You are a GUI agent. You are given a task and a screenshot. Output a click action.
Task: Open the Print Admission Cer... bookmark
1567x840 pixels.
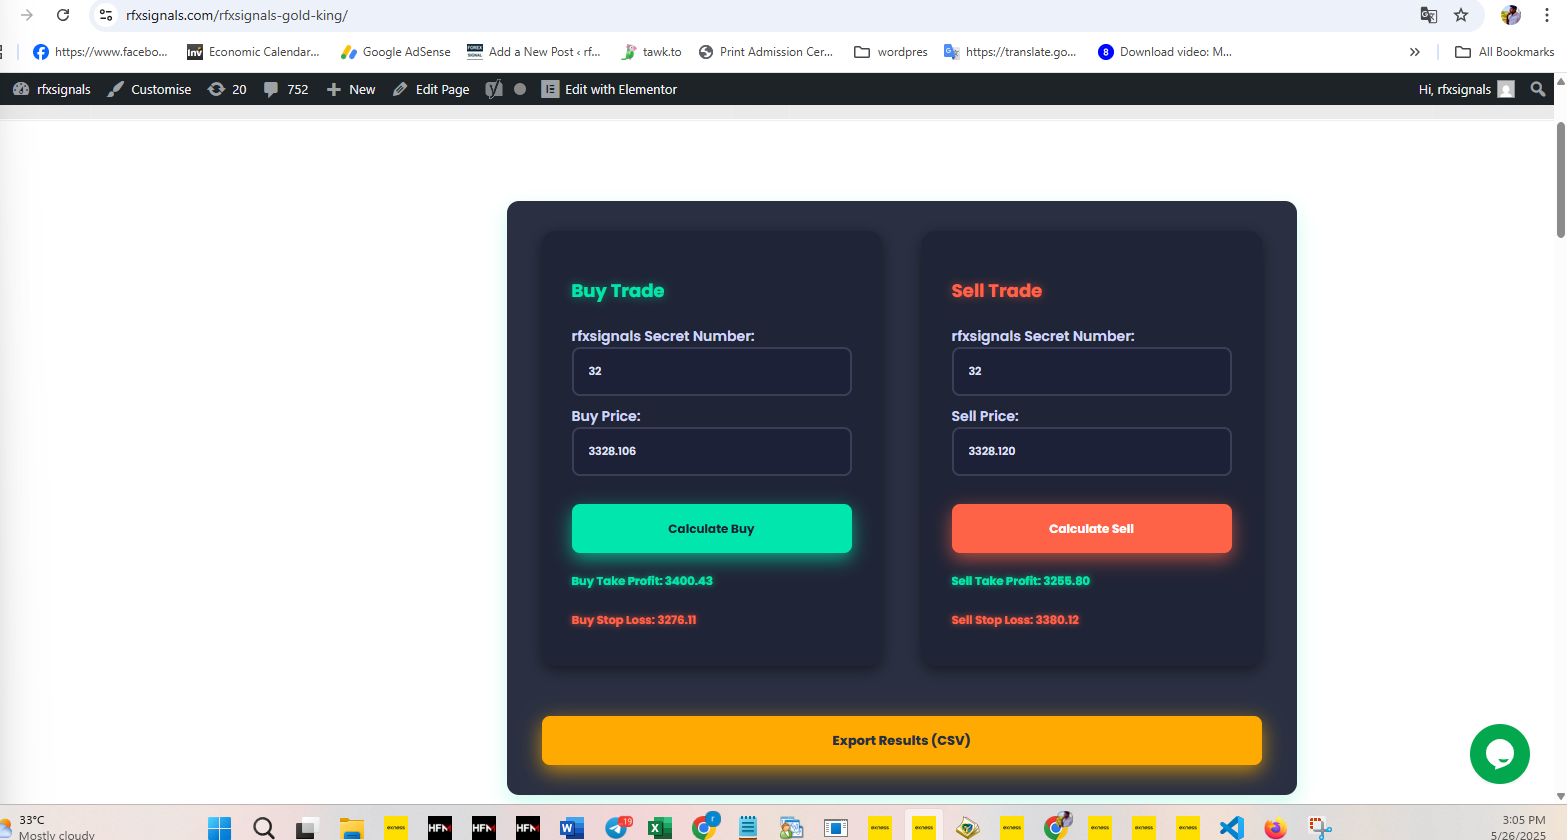tap(766, 52)
